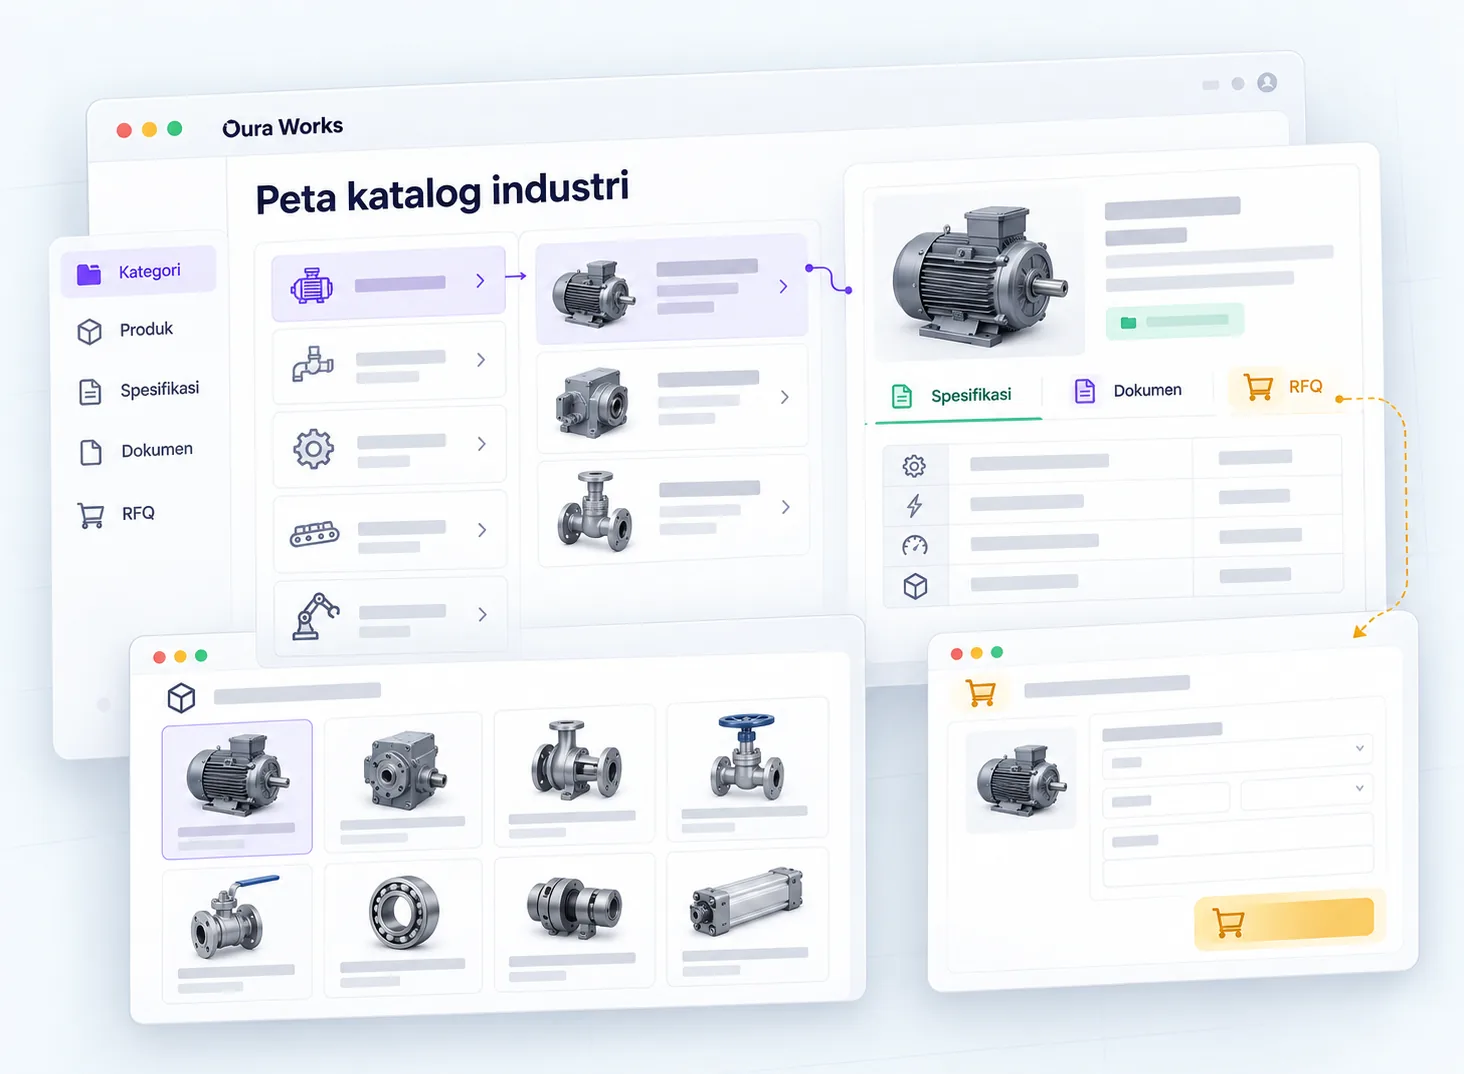Screen dimensions: 1464x1074
Task: Switch to the Dokumen tab in detail panel
Action: [1128, 391]
